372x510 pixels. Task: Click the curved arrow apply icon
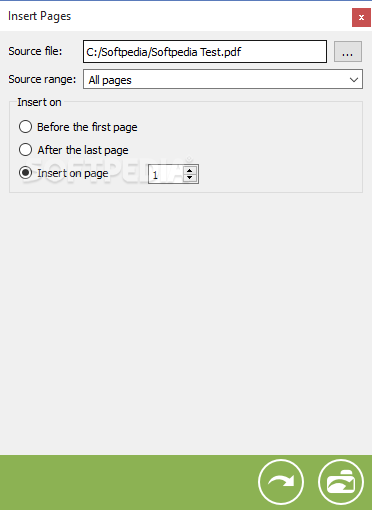(281, 482)
